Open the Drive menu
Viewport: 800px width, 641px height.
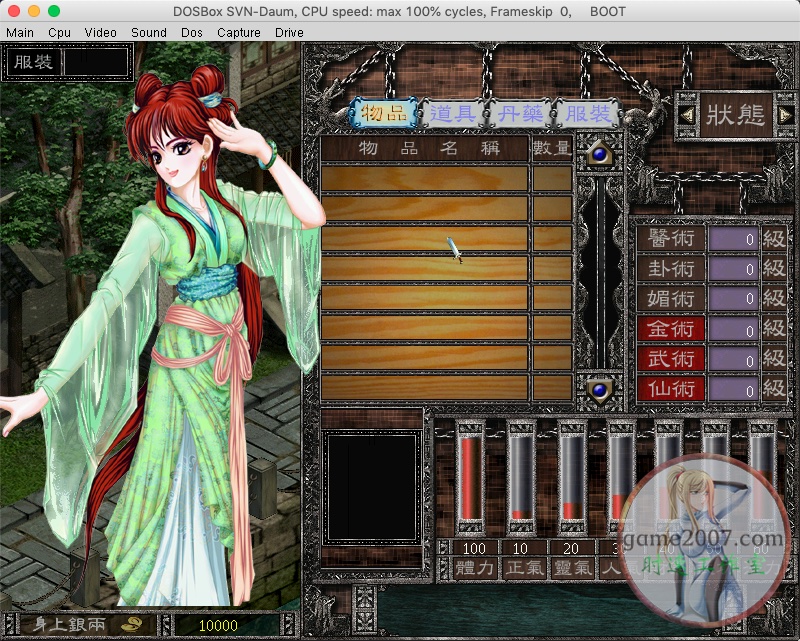pyautogui.click(x=289, y=33)
